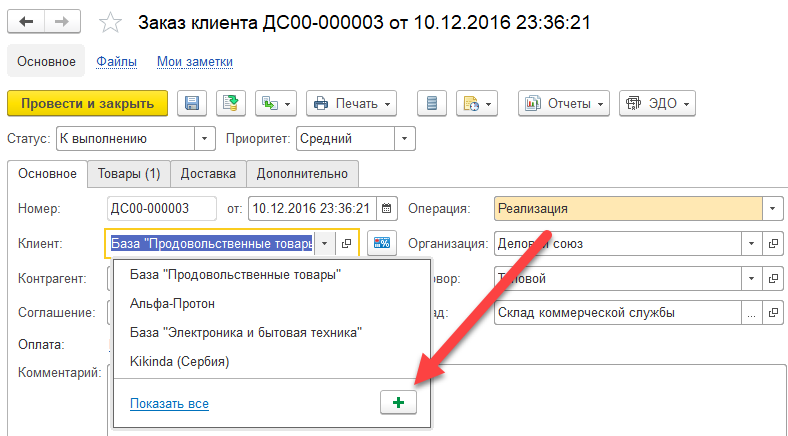Click the Показать все link
This screenshot has width=788, height=436.
[x=169, y=403]
